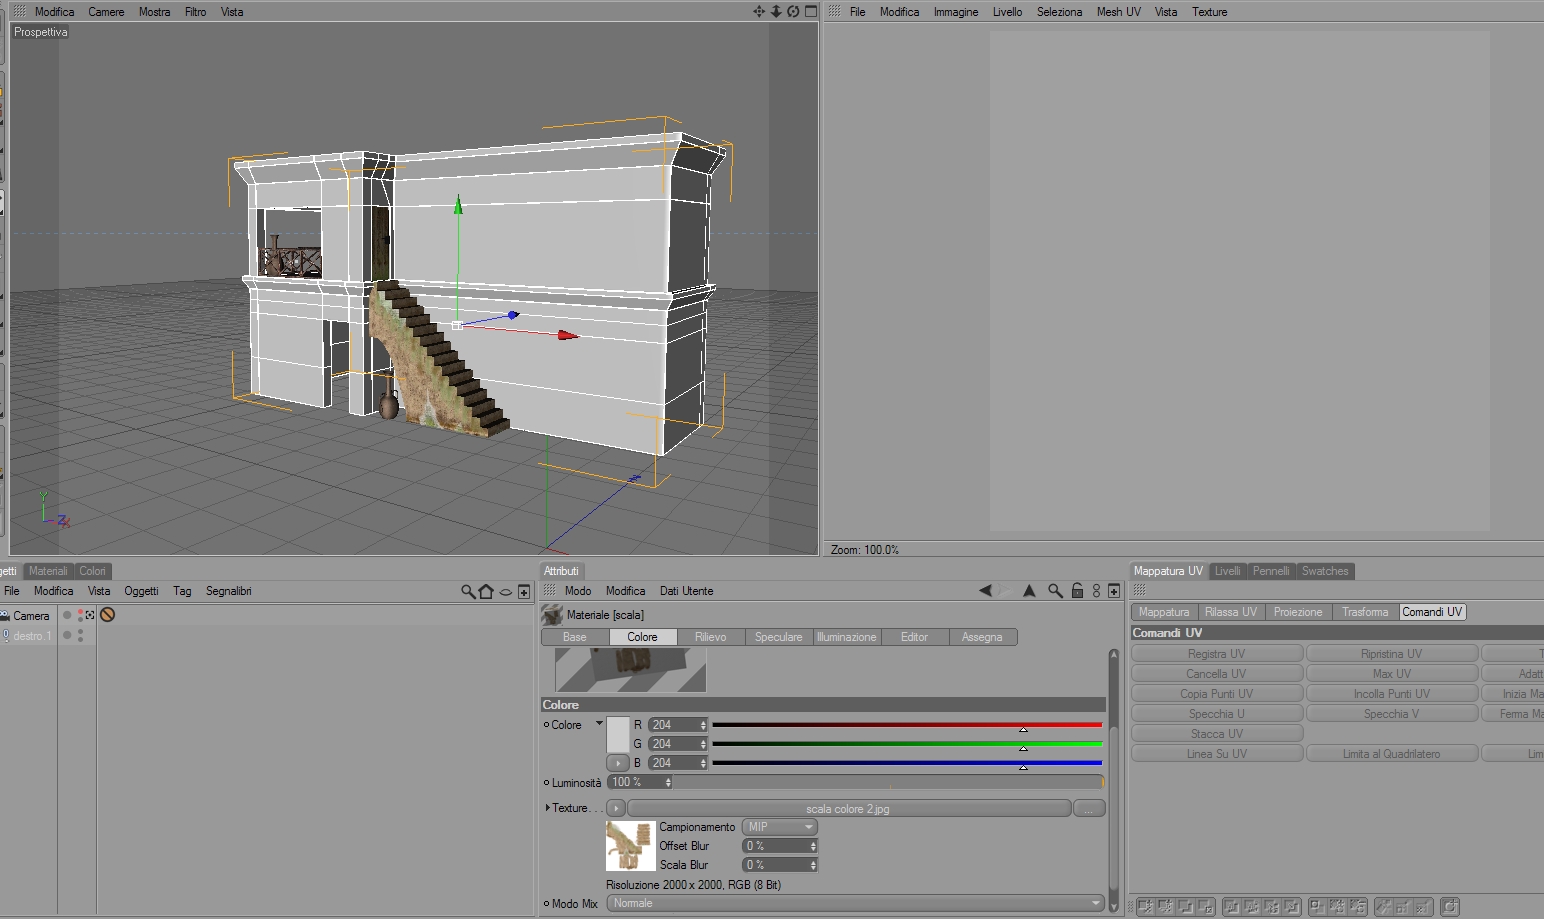Toggle Camera editor visibility dots
This screenshot has width=1544, height=919.
pyautogui.click(x=80, y=615)
